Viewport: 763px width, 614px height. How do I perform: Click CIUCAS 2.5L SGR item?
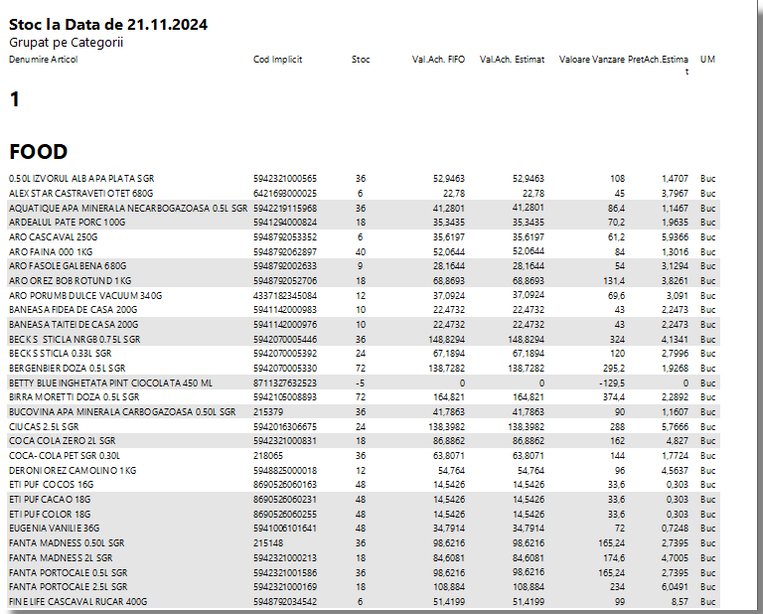44,427
